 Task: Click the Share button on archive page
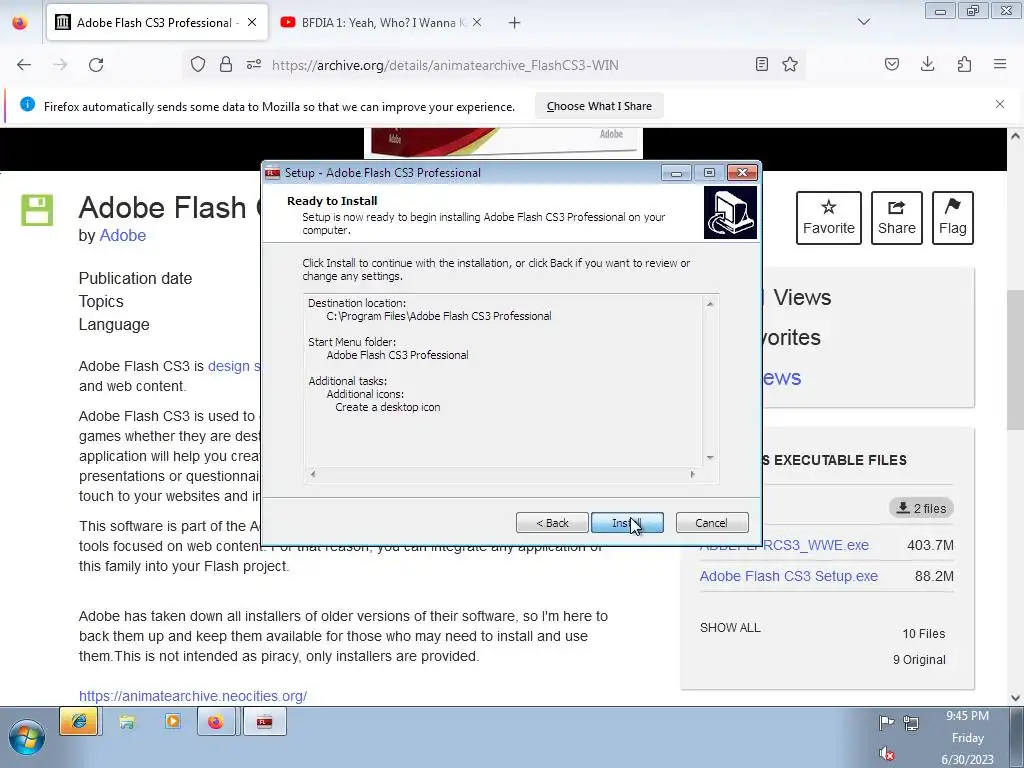pos(897,217)
